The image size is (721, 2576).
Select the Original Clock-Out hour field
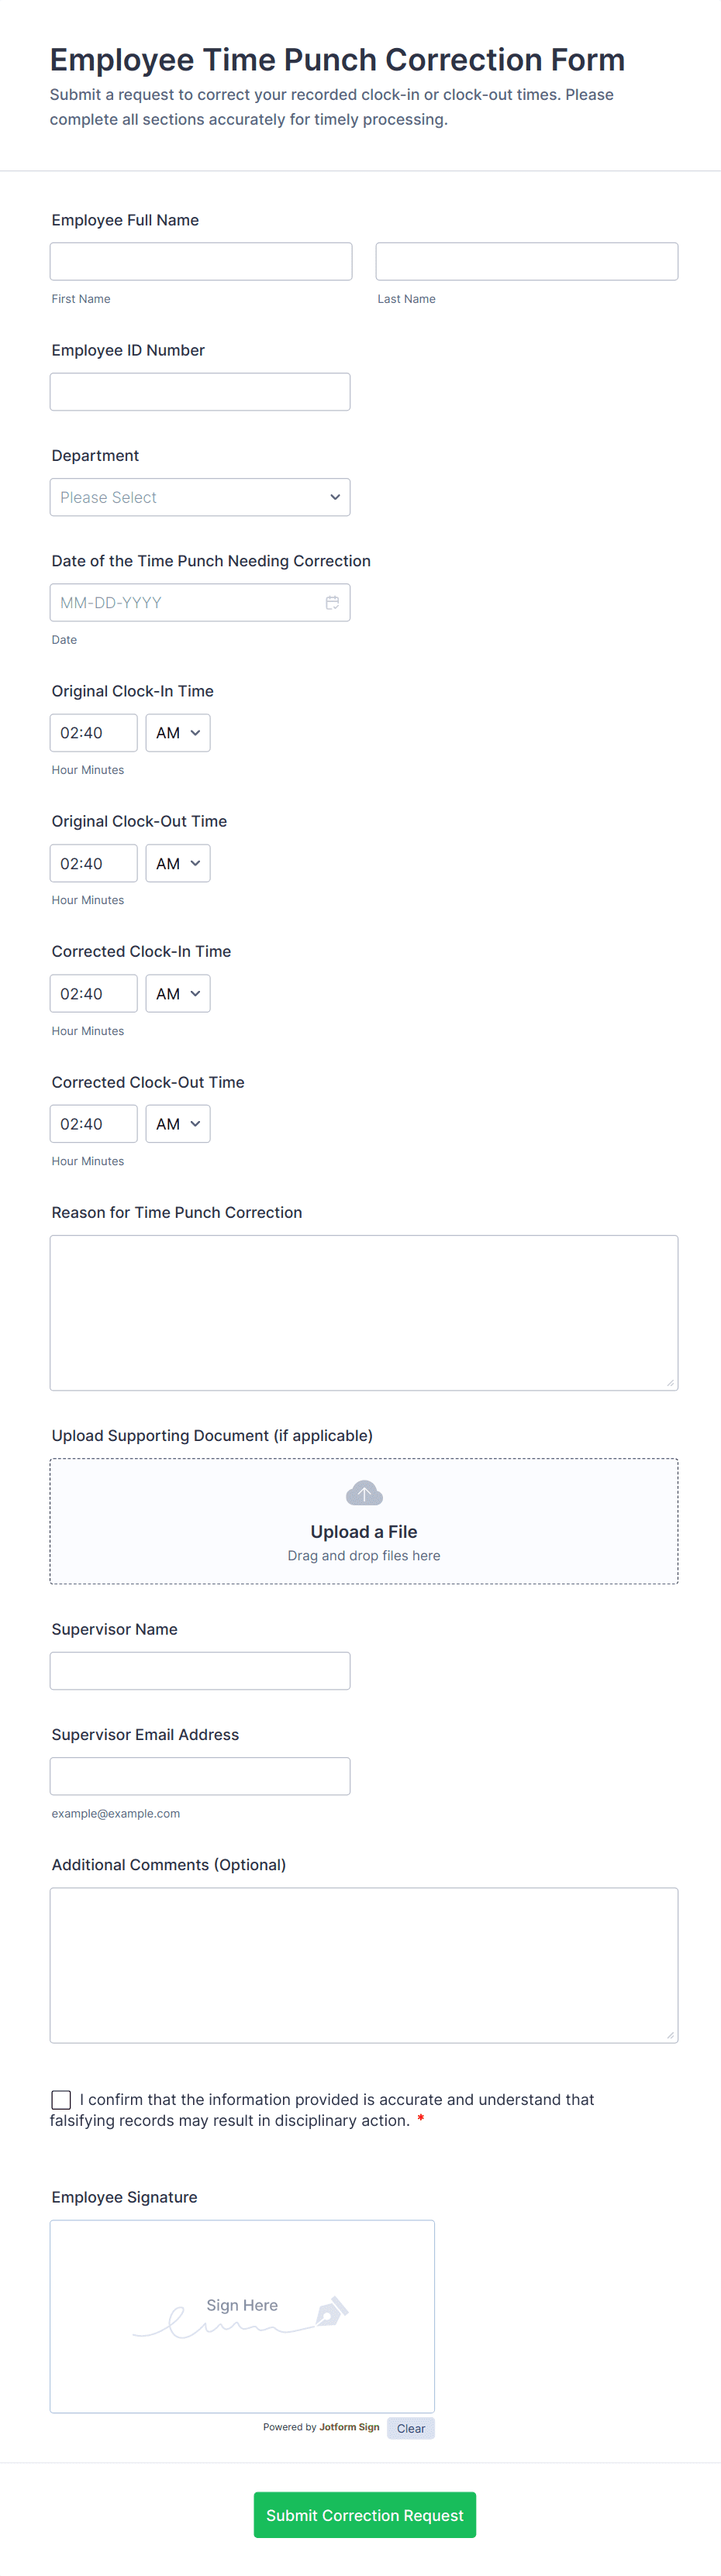(x=93, y=862)
